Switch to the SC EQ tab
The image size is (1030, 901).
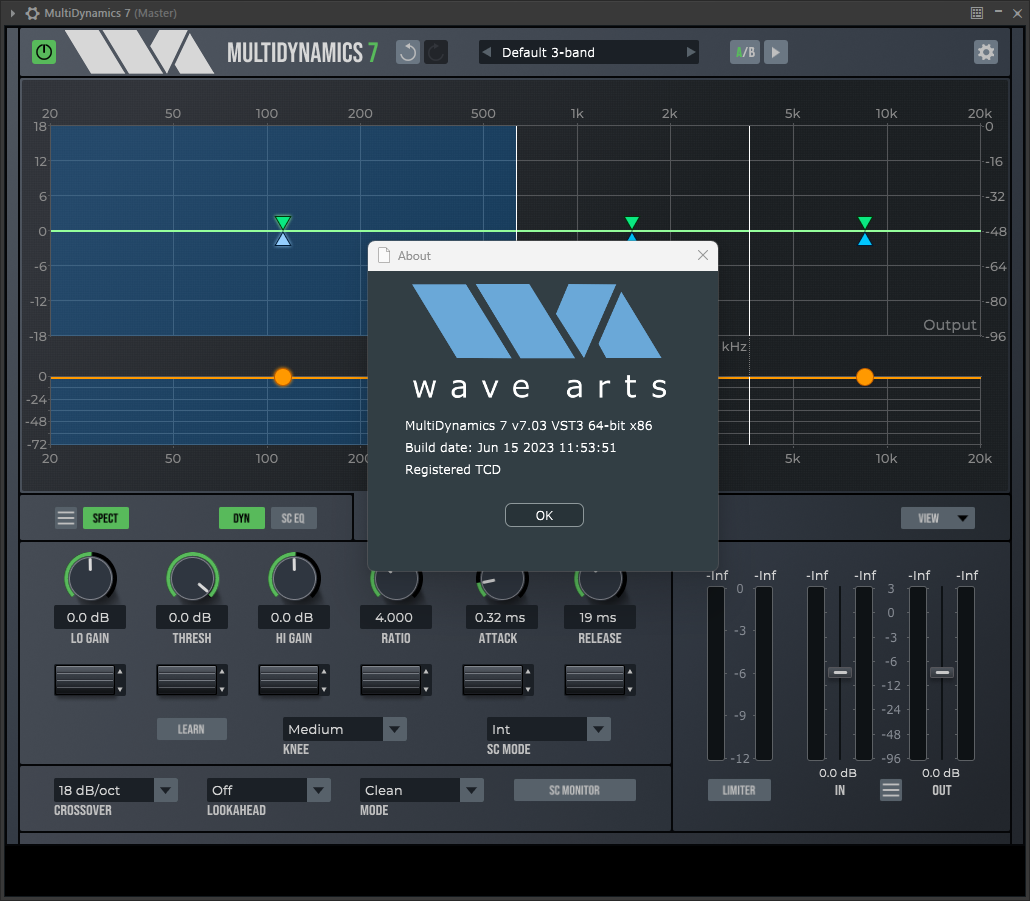coord(293,518)
